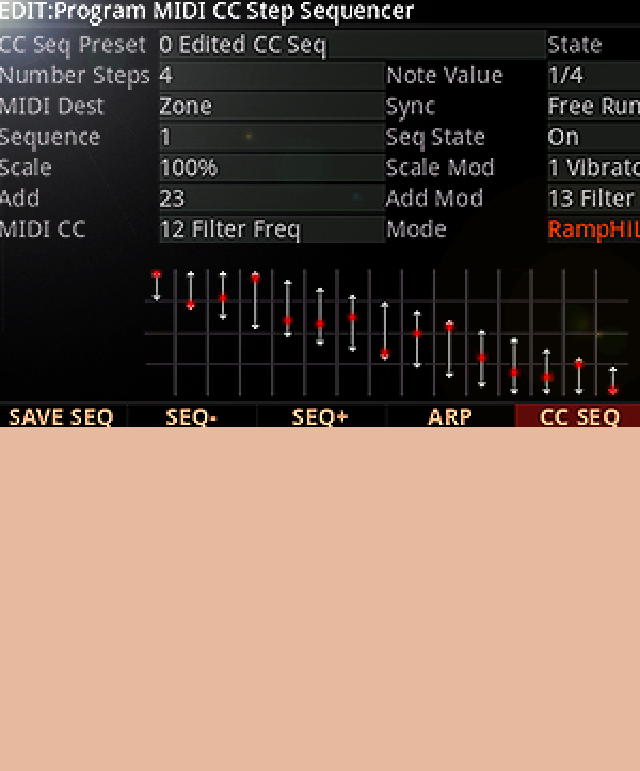This screenshot has height=771, width=640.
Task: Select the Number Steps value field
Action: (x=270, y=76)
